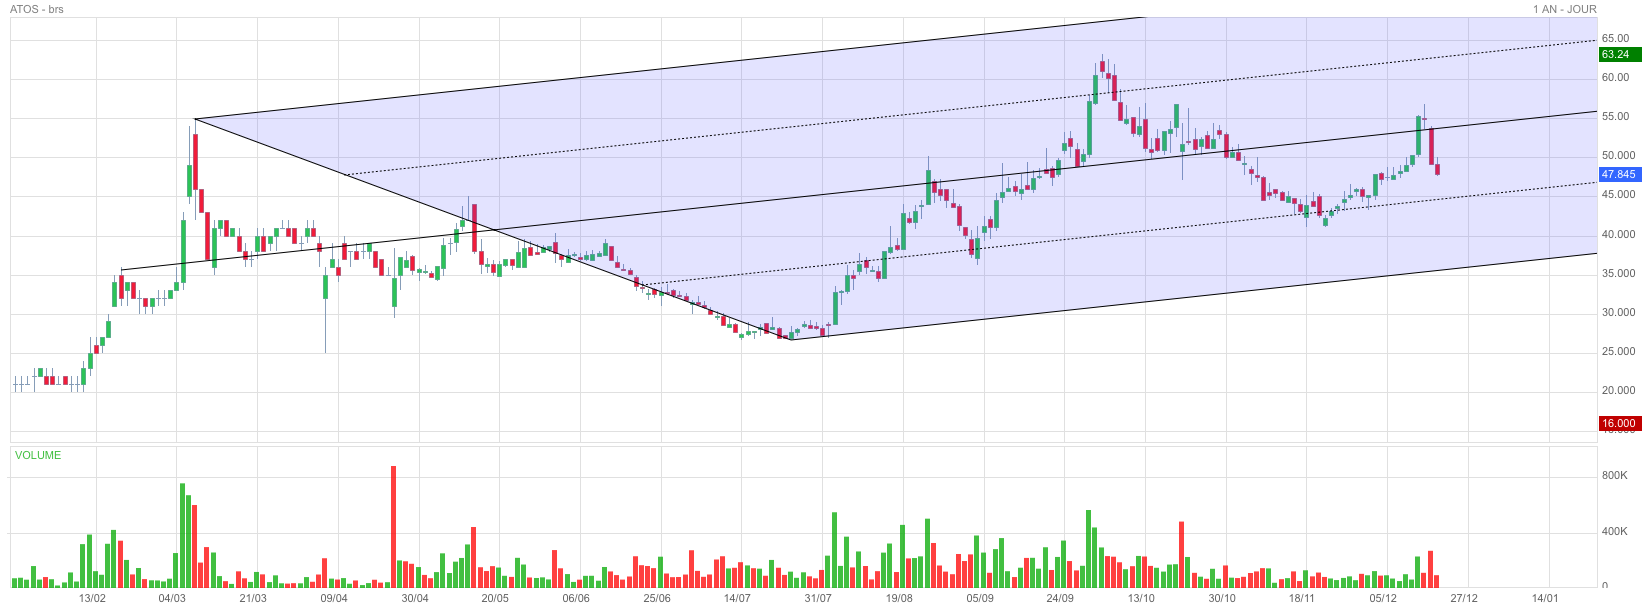Screen dimensions: 1642x608
Task: Click the ATOS - brs chart title
Action: [x=36, y=9]
